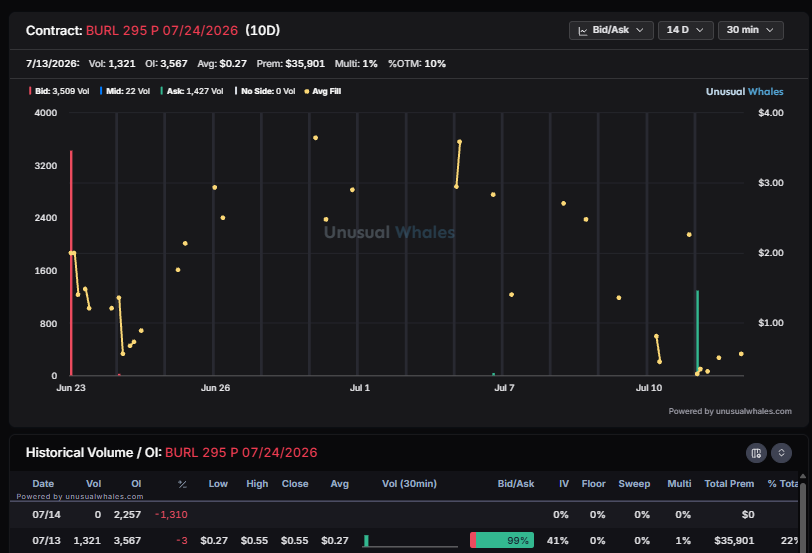Click the table columns settings icon
812x553 pixels.
[x=756, y=453]
